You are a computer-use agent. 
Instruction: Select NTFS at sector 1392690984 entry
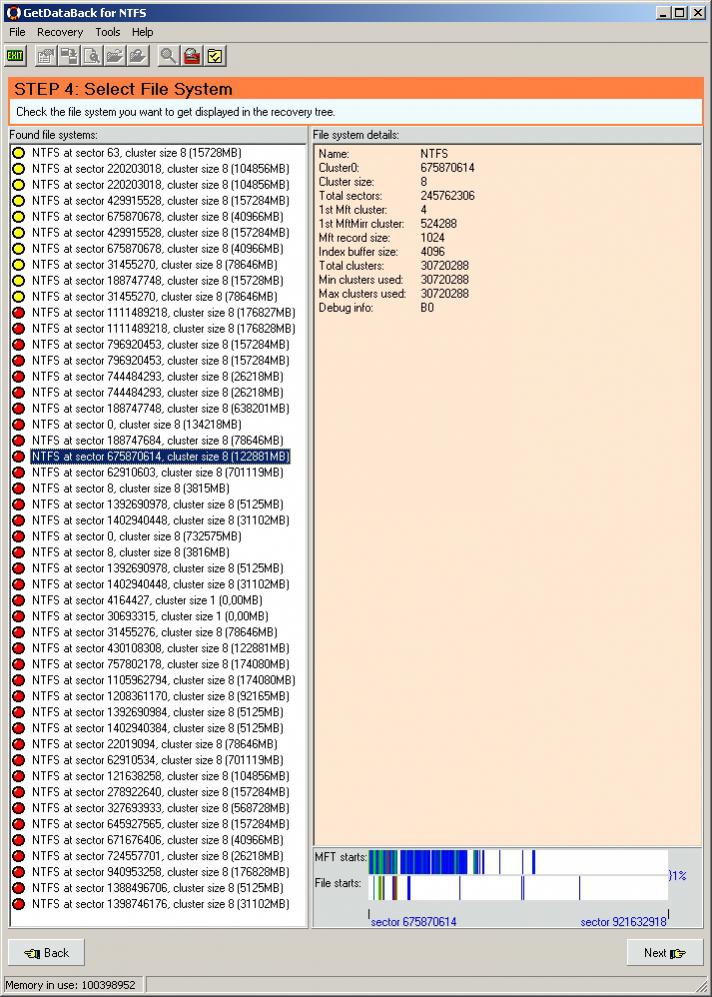158,712
